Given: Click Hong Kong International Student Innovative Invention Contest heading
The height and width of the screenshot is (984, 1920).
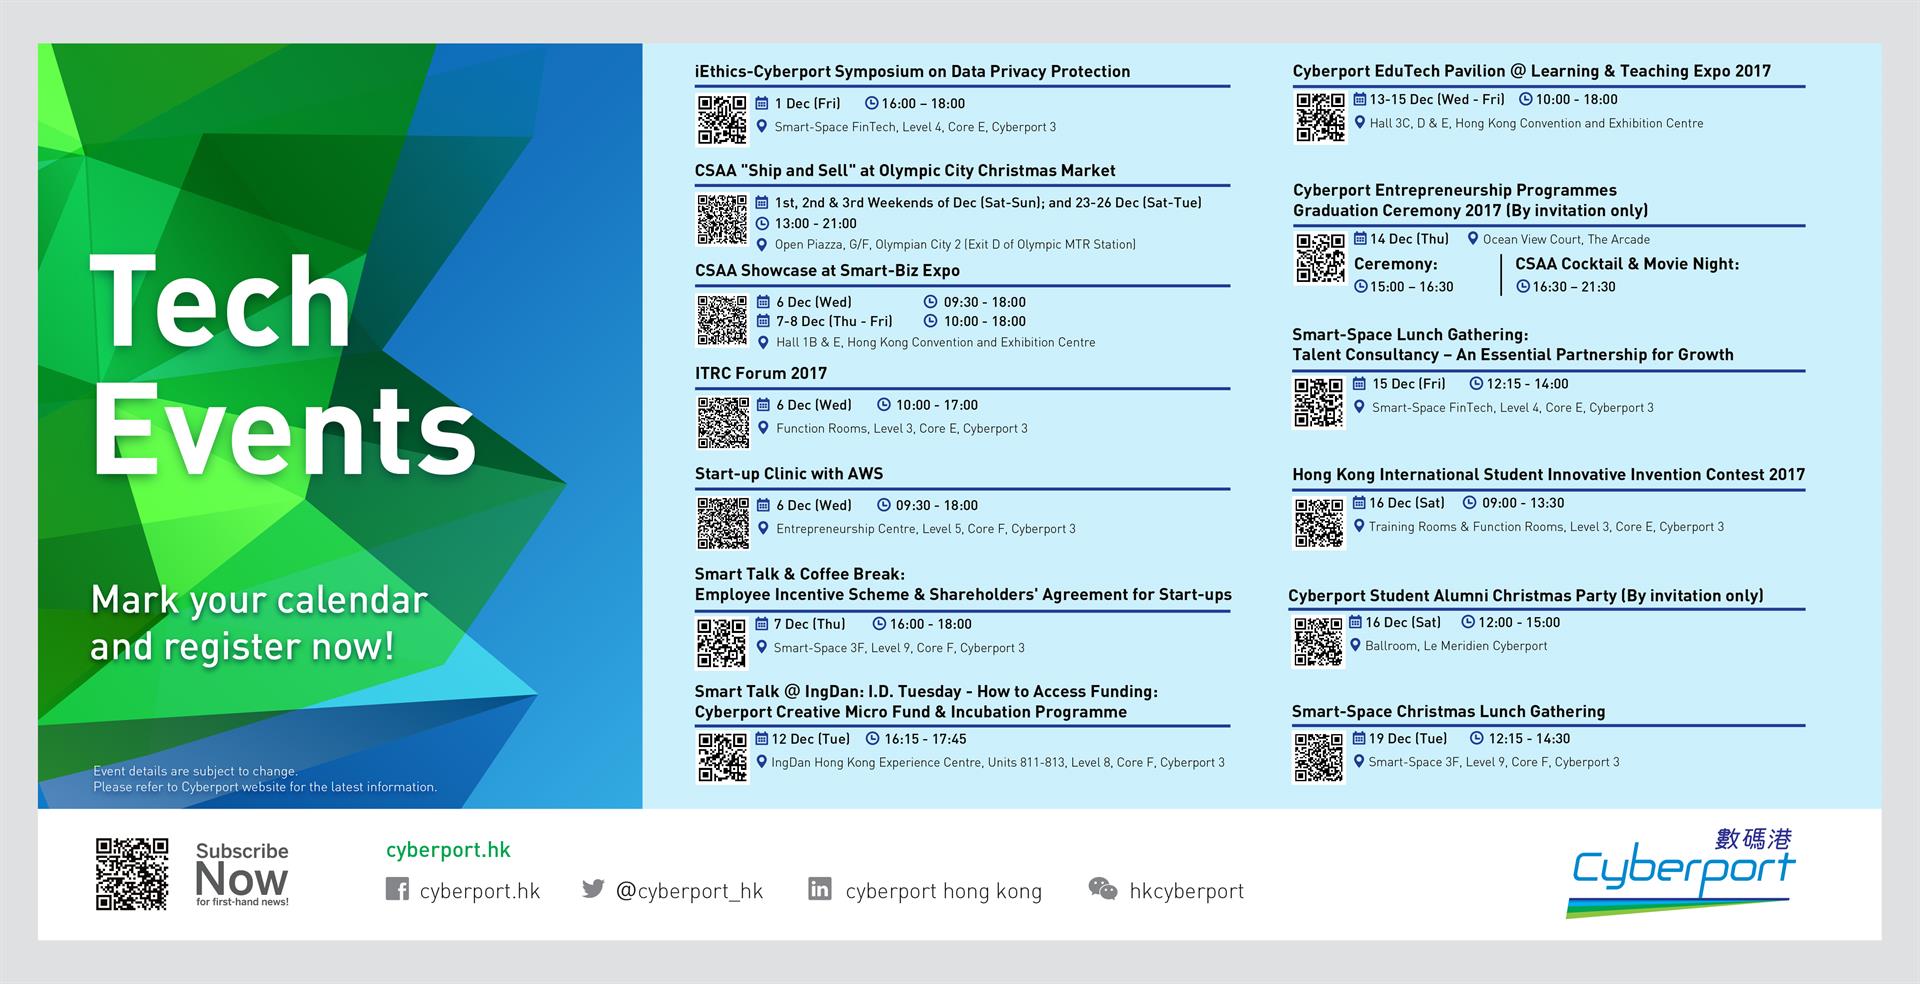Looking at the screenshot, I should click(1548, 474).
